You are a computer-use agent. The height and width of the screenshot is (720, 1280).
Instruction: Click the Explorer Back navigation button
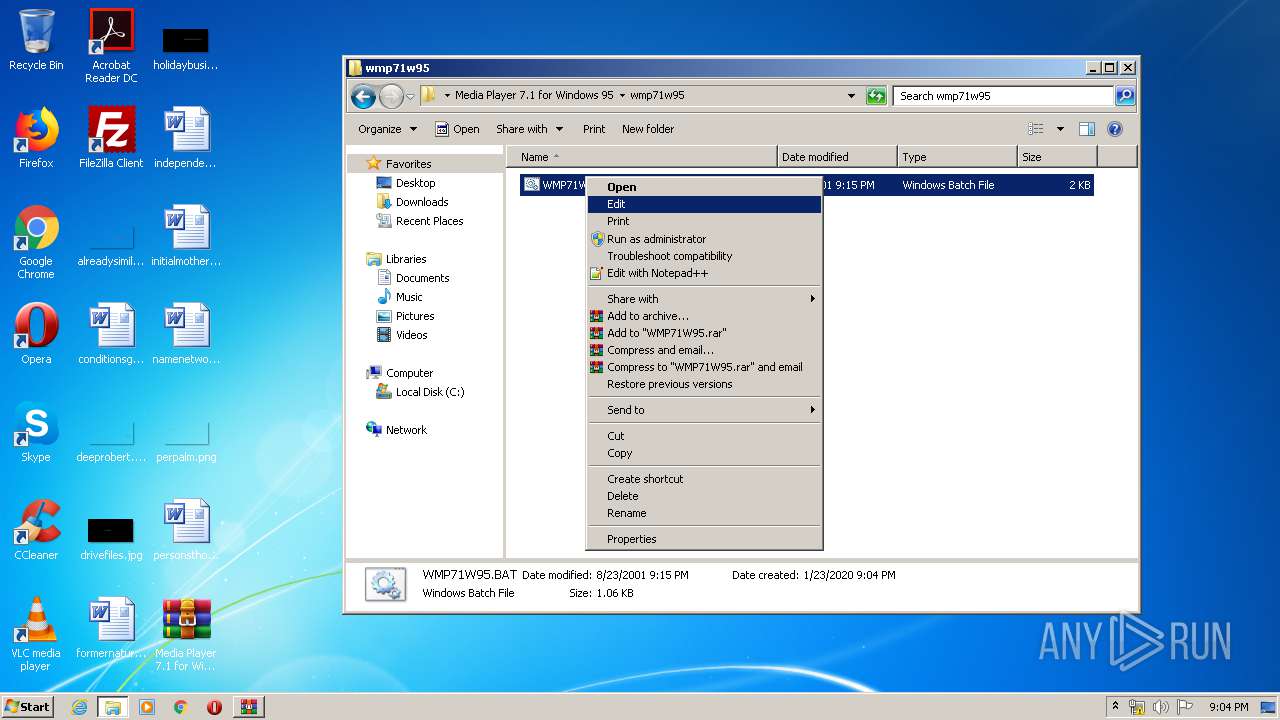pyautogui.click(x=363, y=96)
